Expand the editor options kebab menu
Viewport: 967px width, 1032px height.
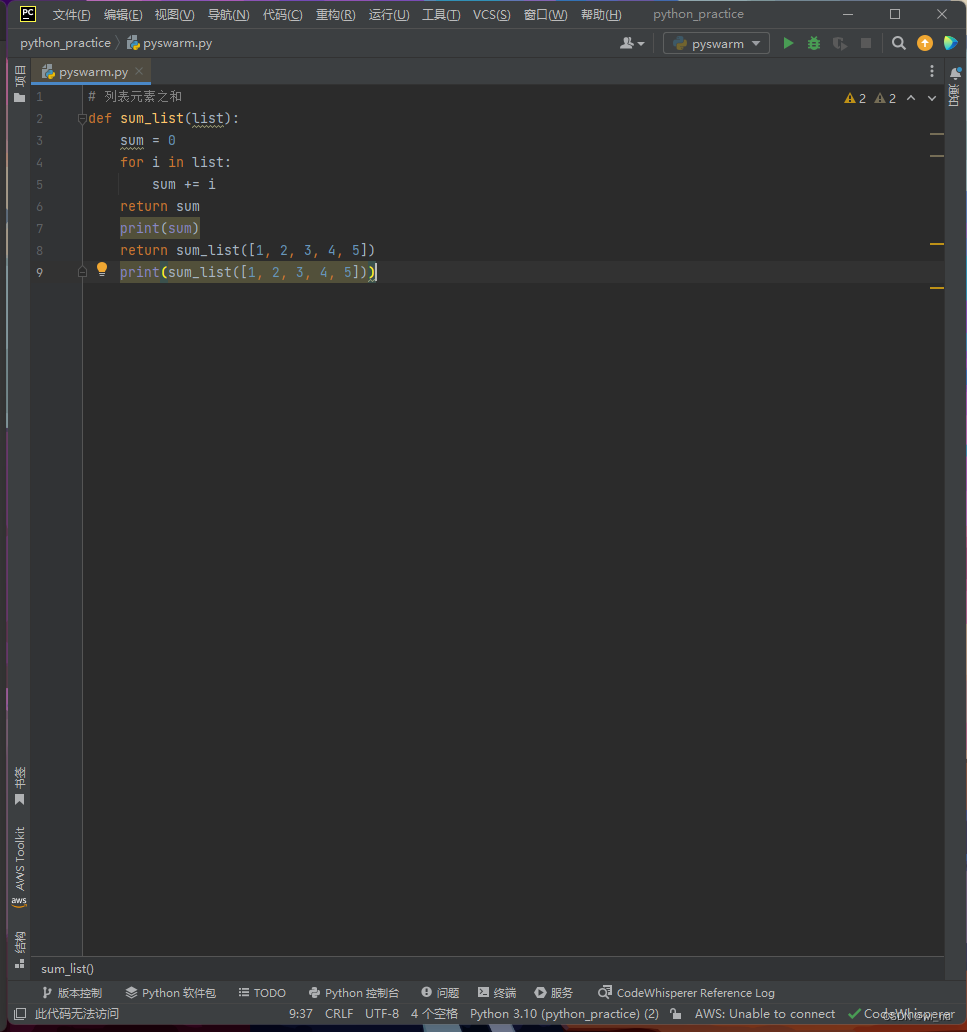pyautogui.click(x=931, y=71)
